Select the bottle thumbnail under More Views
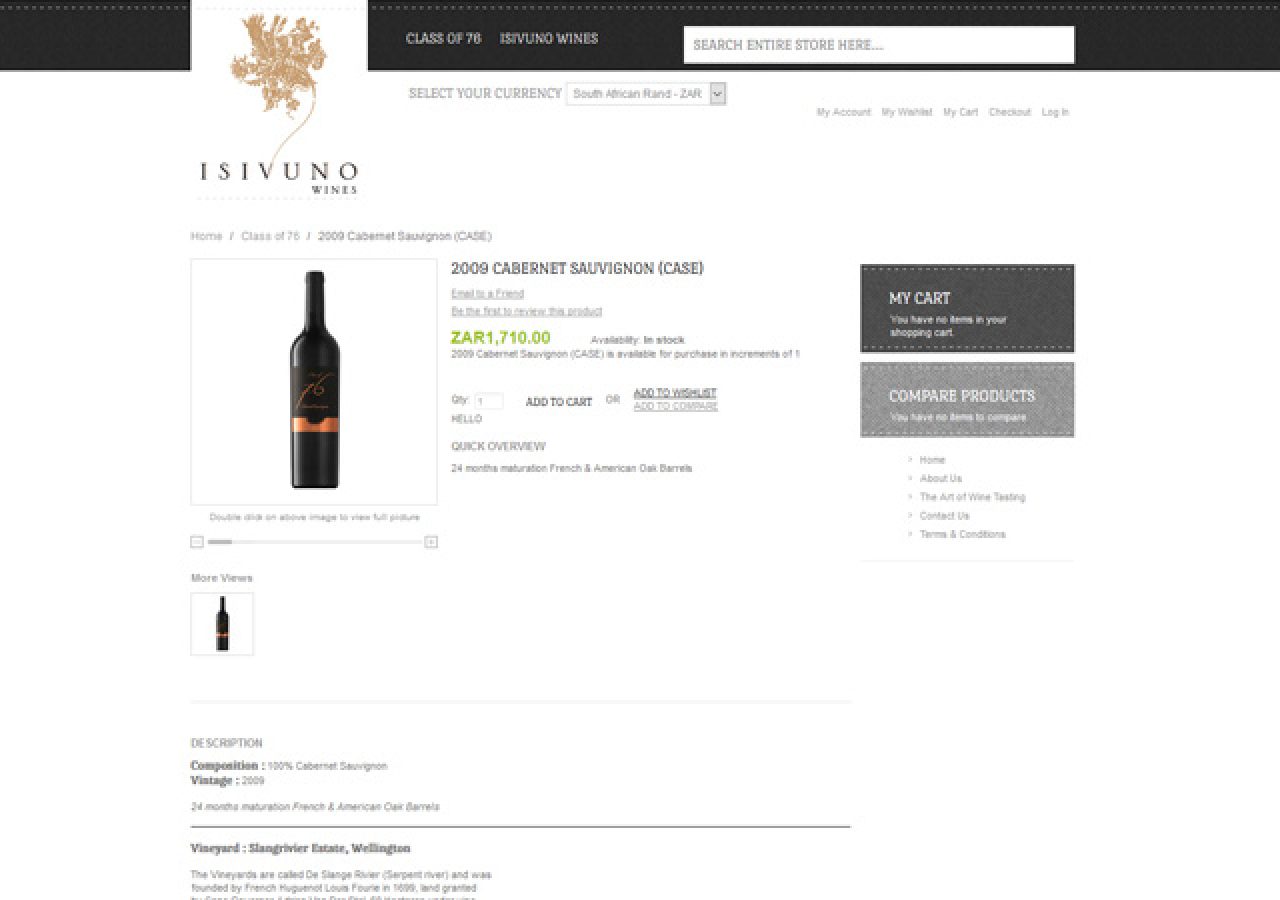The image size is (1280, 900). pyautogui.click(x=222, y=624)
